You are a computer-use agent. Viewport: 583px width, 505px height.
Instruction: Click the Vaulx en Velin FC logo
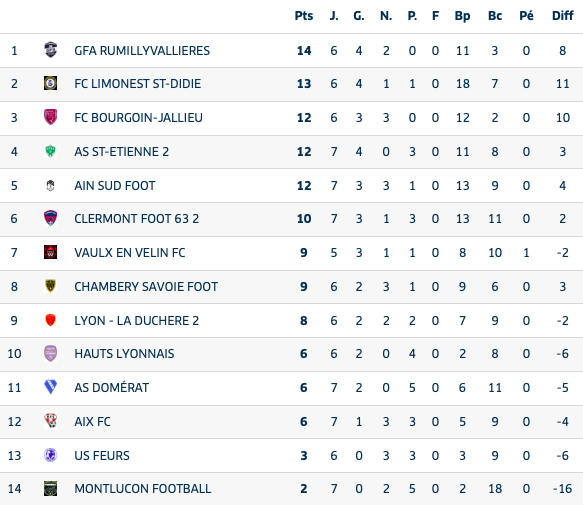51,252
